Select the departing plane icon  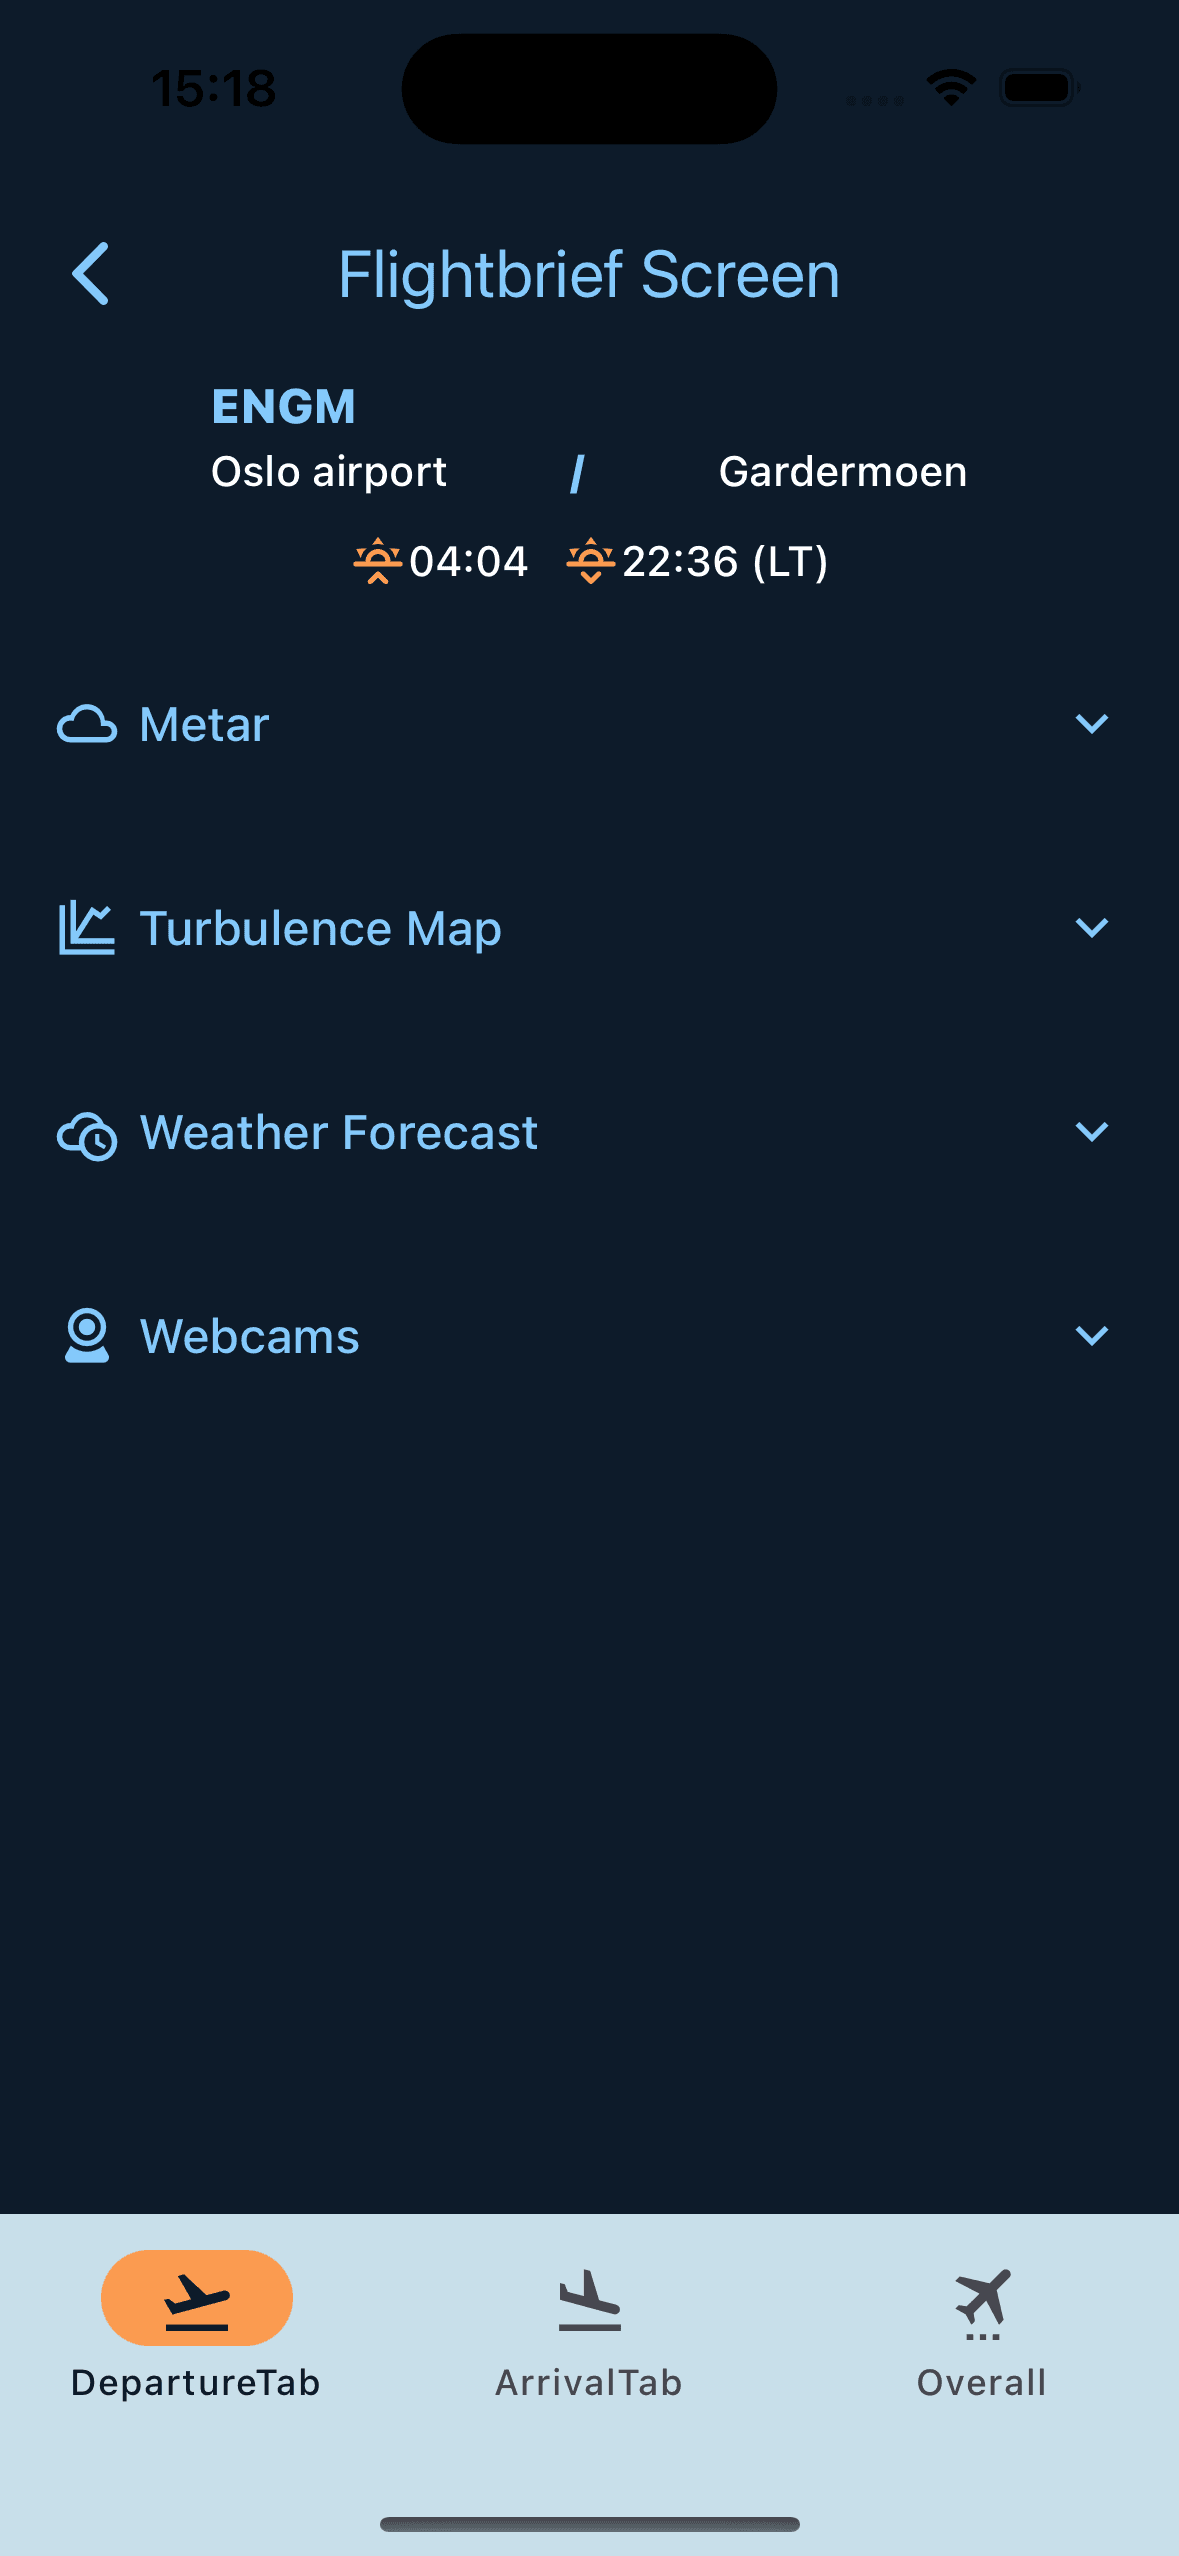(197, 2298)
